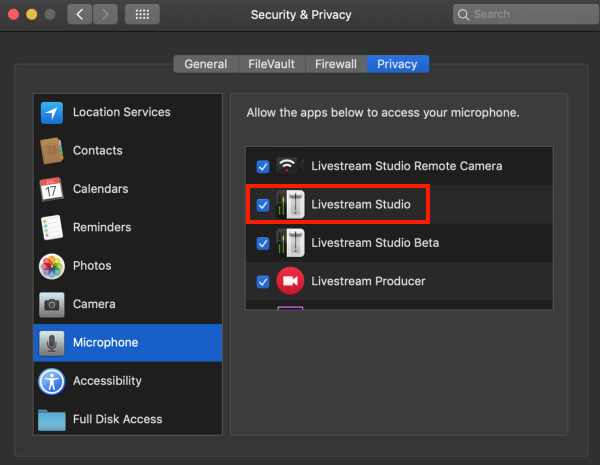Open Accessibility label in the sidebar

pos(108,381)
